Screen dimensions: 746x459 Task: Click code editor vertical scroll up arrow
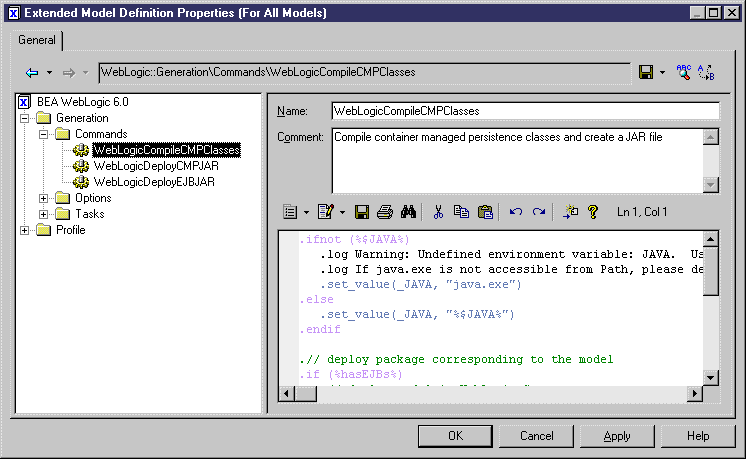tap(710, 239)
